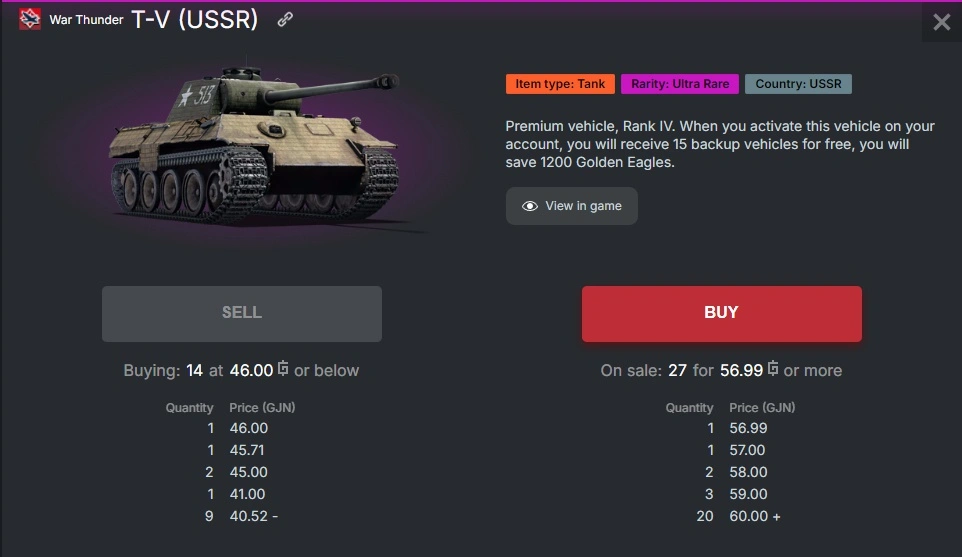Copy item link via chain icon

coord(285,20)
